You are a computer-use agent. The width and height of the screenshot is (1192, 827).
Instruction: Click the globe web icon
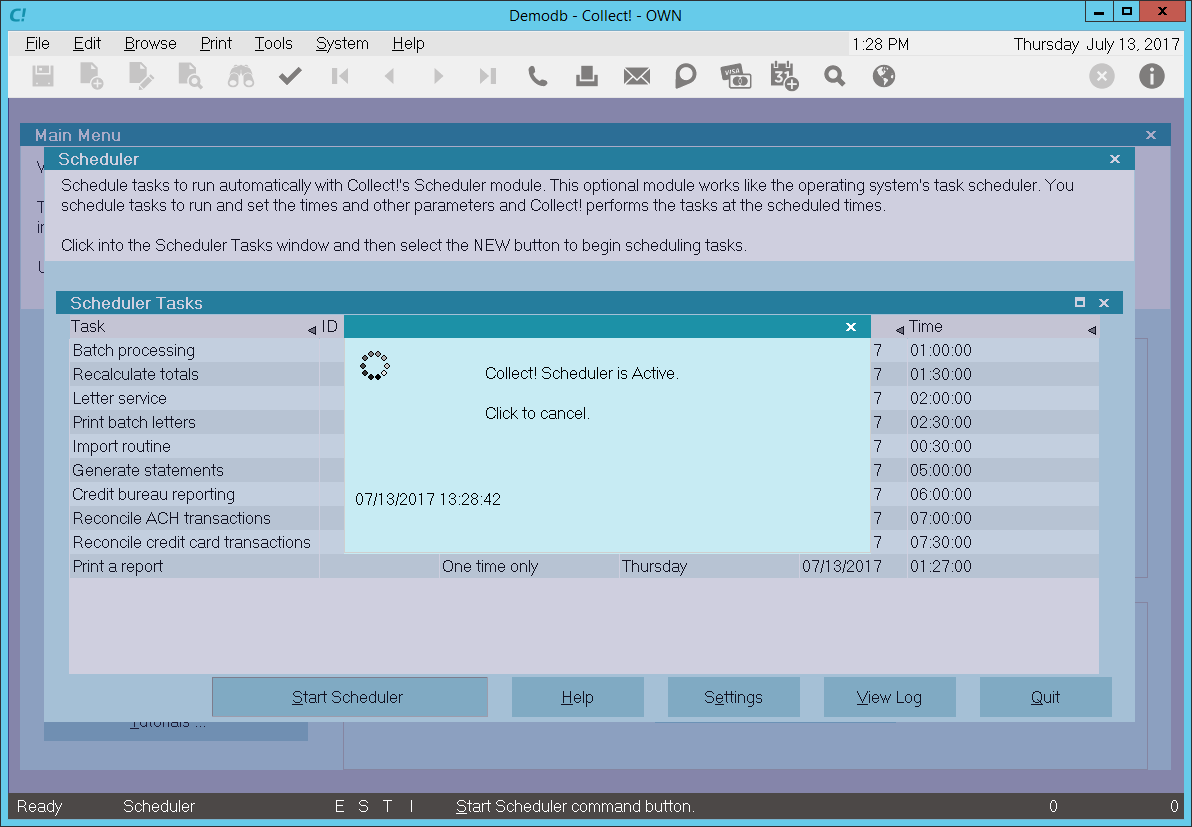pyautogui.click(x=884, y=76)
